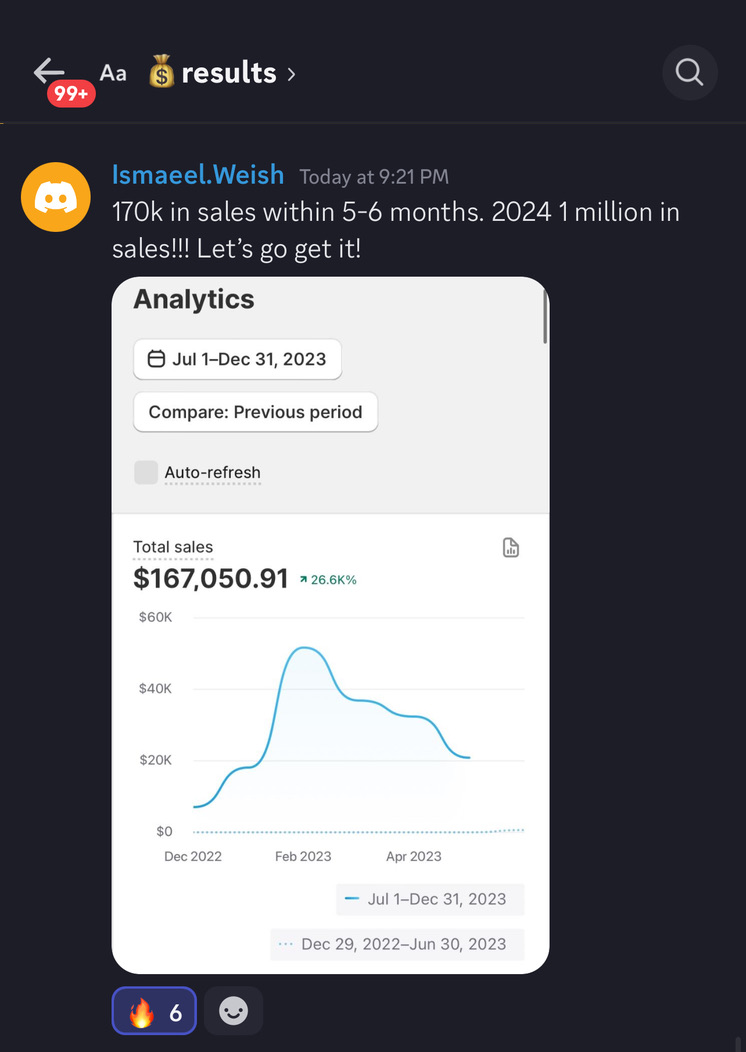Toggle the Dec 29, 2022–Jun 30, 2023 legend series

point(396,944)
